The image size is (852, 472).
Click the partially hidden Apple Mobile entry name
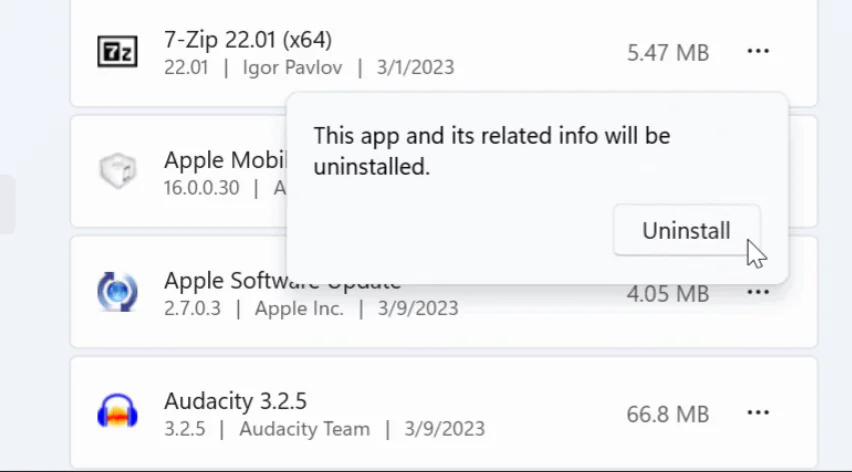point(226,160)
